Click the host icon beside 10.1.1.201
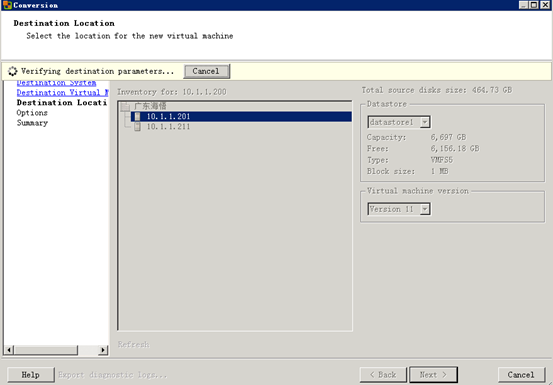The width and height of the screenshot is (553, 385). pyautogui.click(x=138, y=117)
